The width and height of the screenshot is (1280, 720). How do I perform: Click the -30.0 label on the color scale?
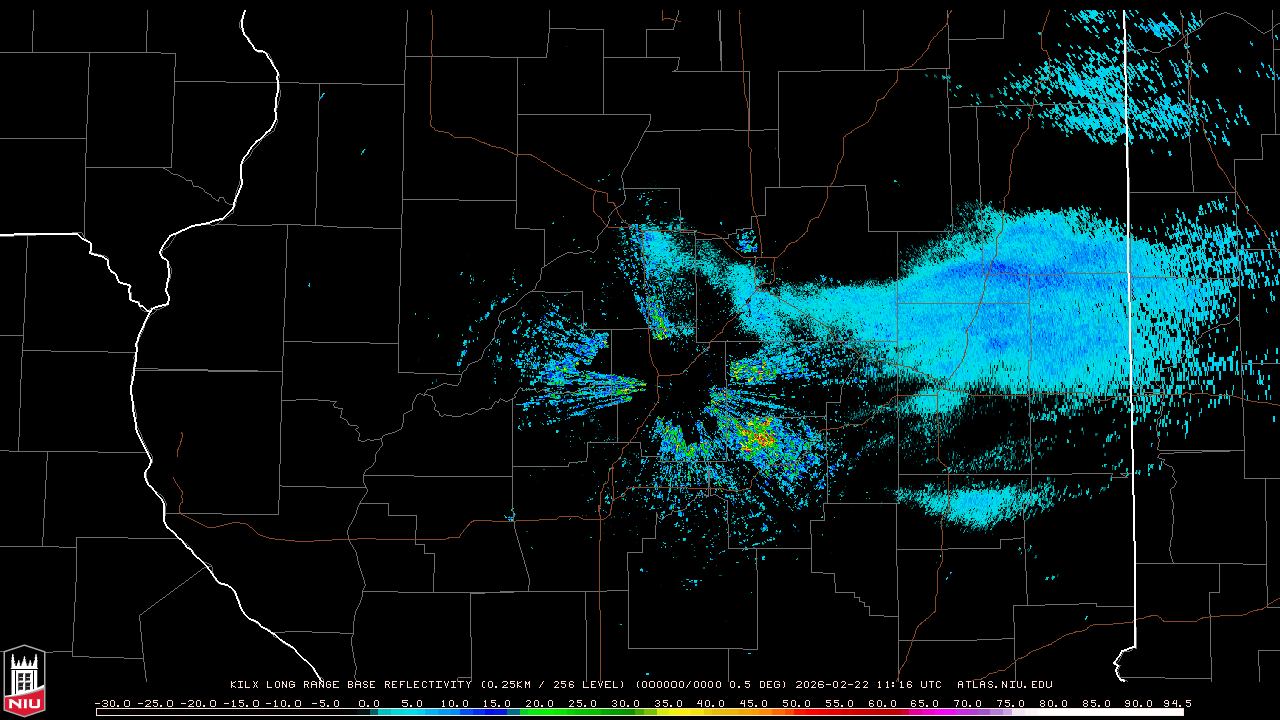112,703
